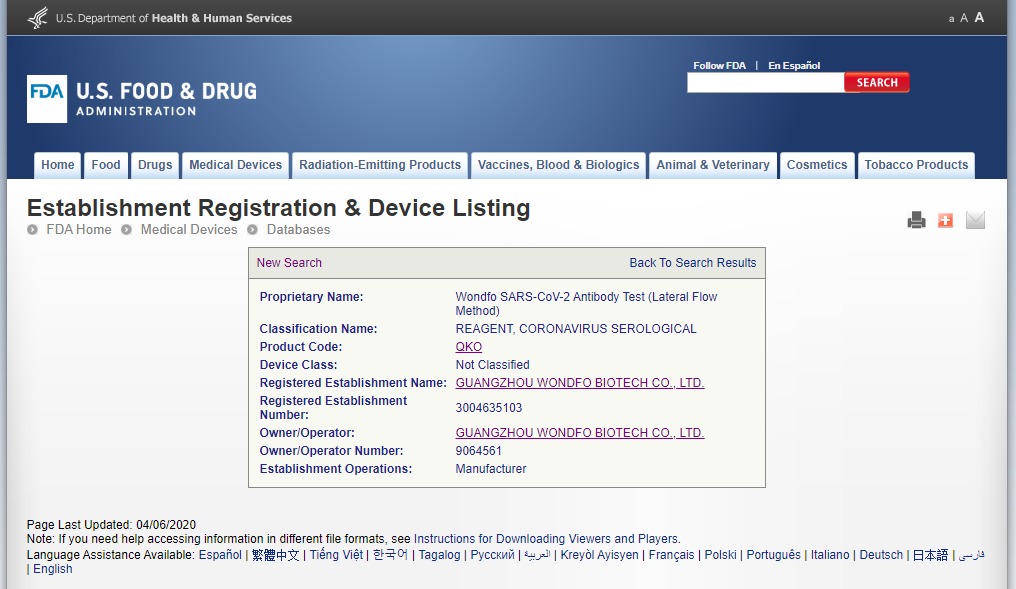The width and height of the screenshot is (1016, 589).
Task: Switch to the Drugs tab
Action: [x=155, y=165]
